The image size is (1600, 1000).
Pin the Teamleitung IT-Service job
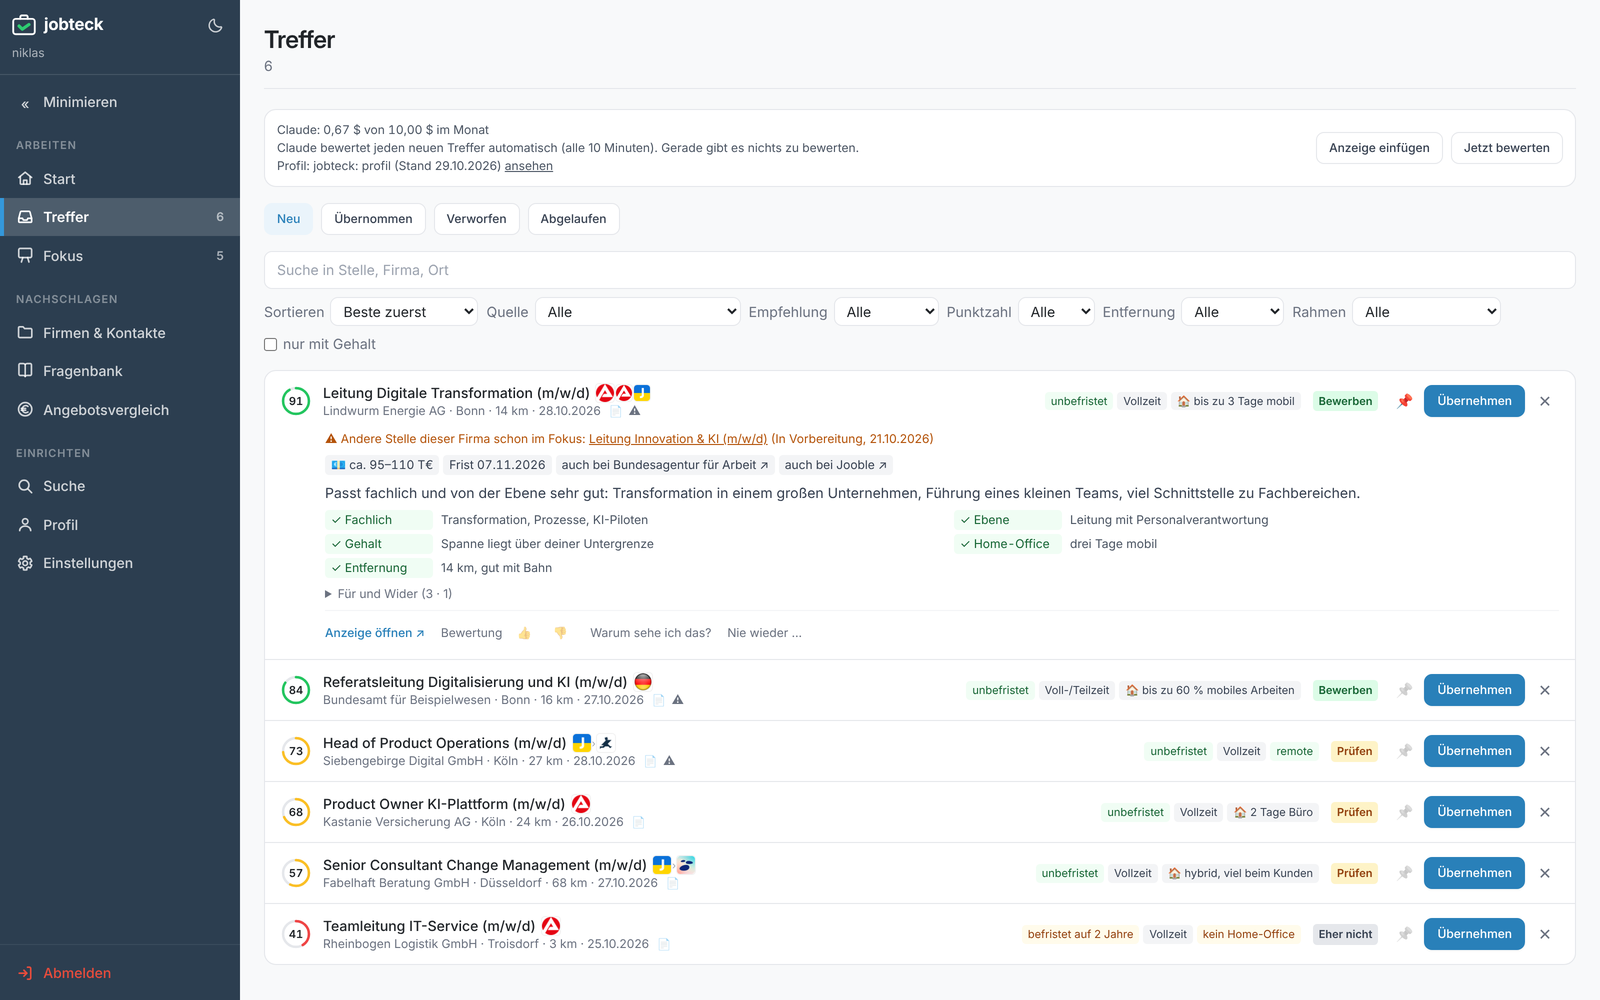coord(1405,934)
